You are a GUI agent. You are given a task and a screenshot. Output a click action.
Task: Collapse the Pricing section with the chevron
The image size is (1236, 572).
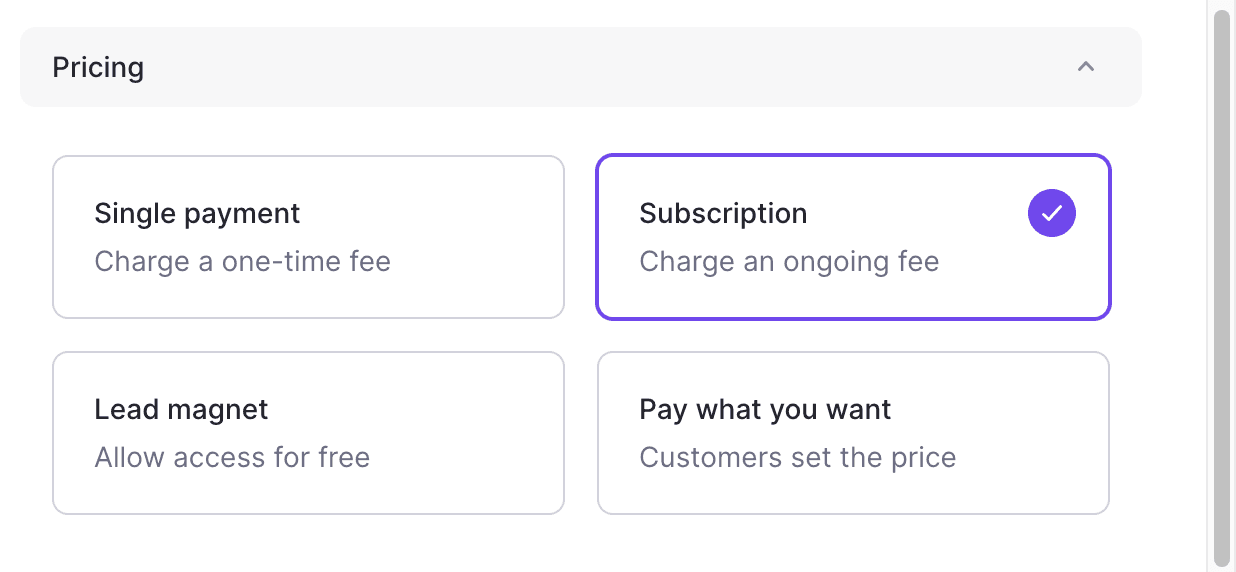click(1086, 67)
